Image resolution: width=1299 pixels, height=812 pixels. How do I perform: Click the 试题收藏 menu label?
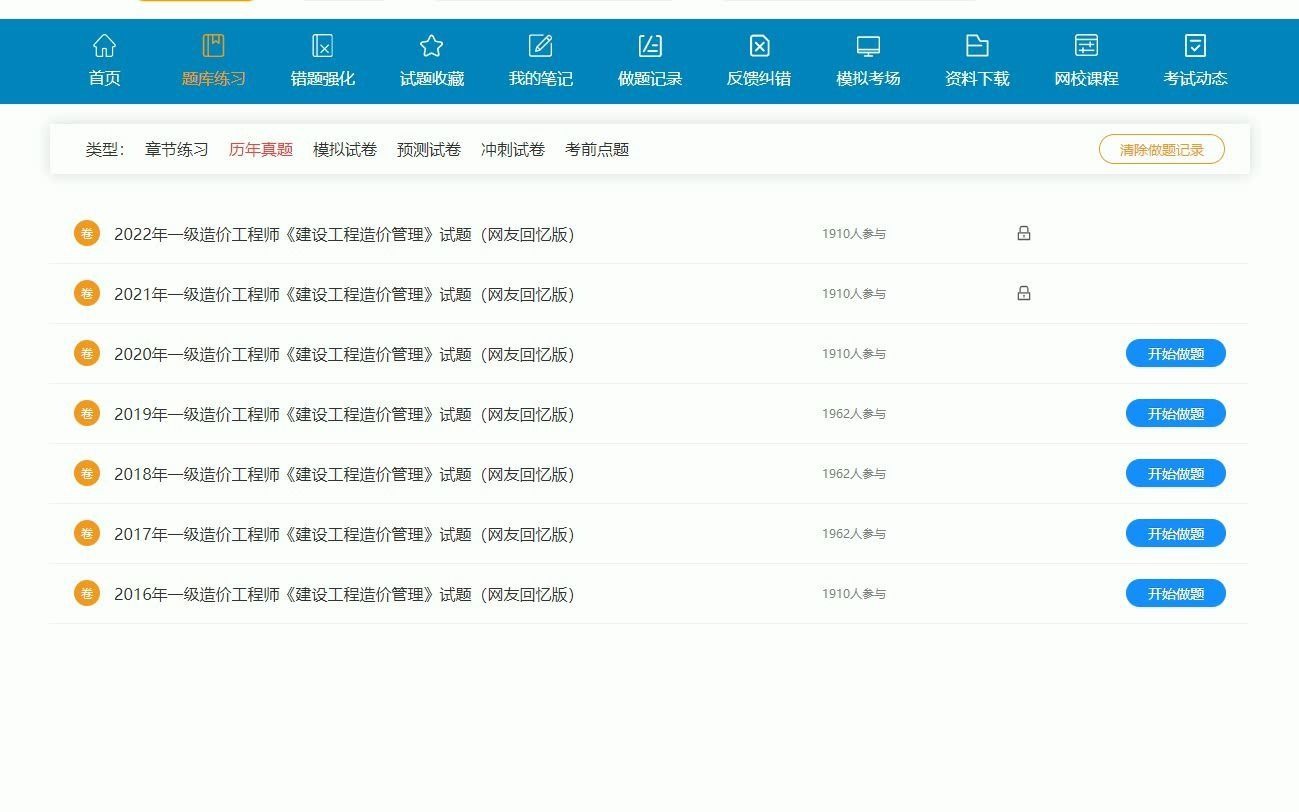[431, 78]
